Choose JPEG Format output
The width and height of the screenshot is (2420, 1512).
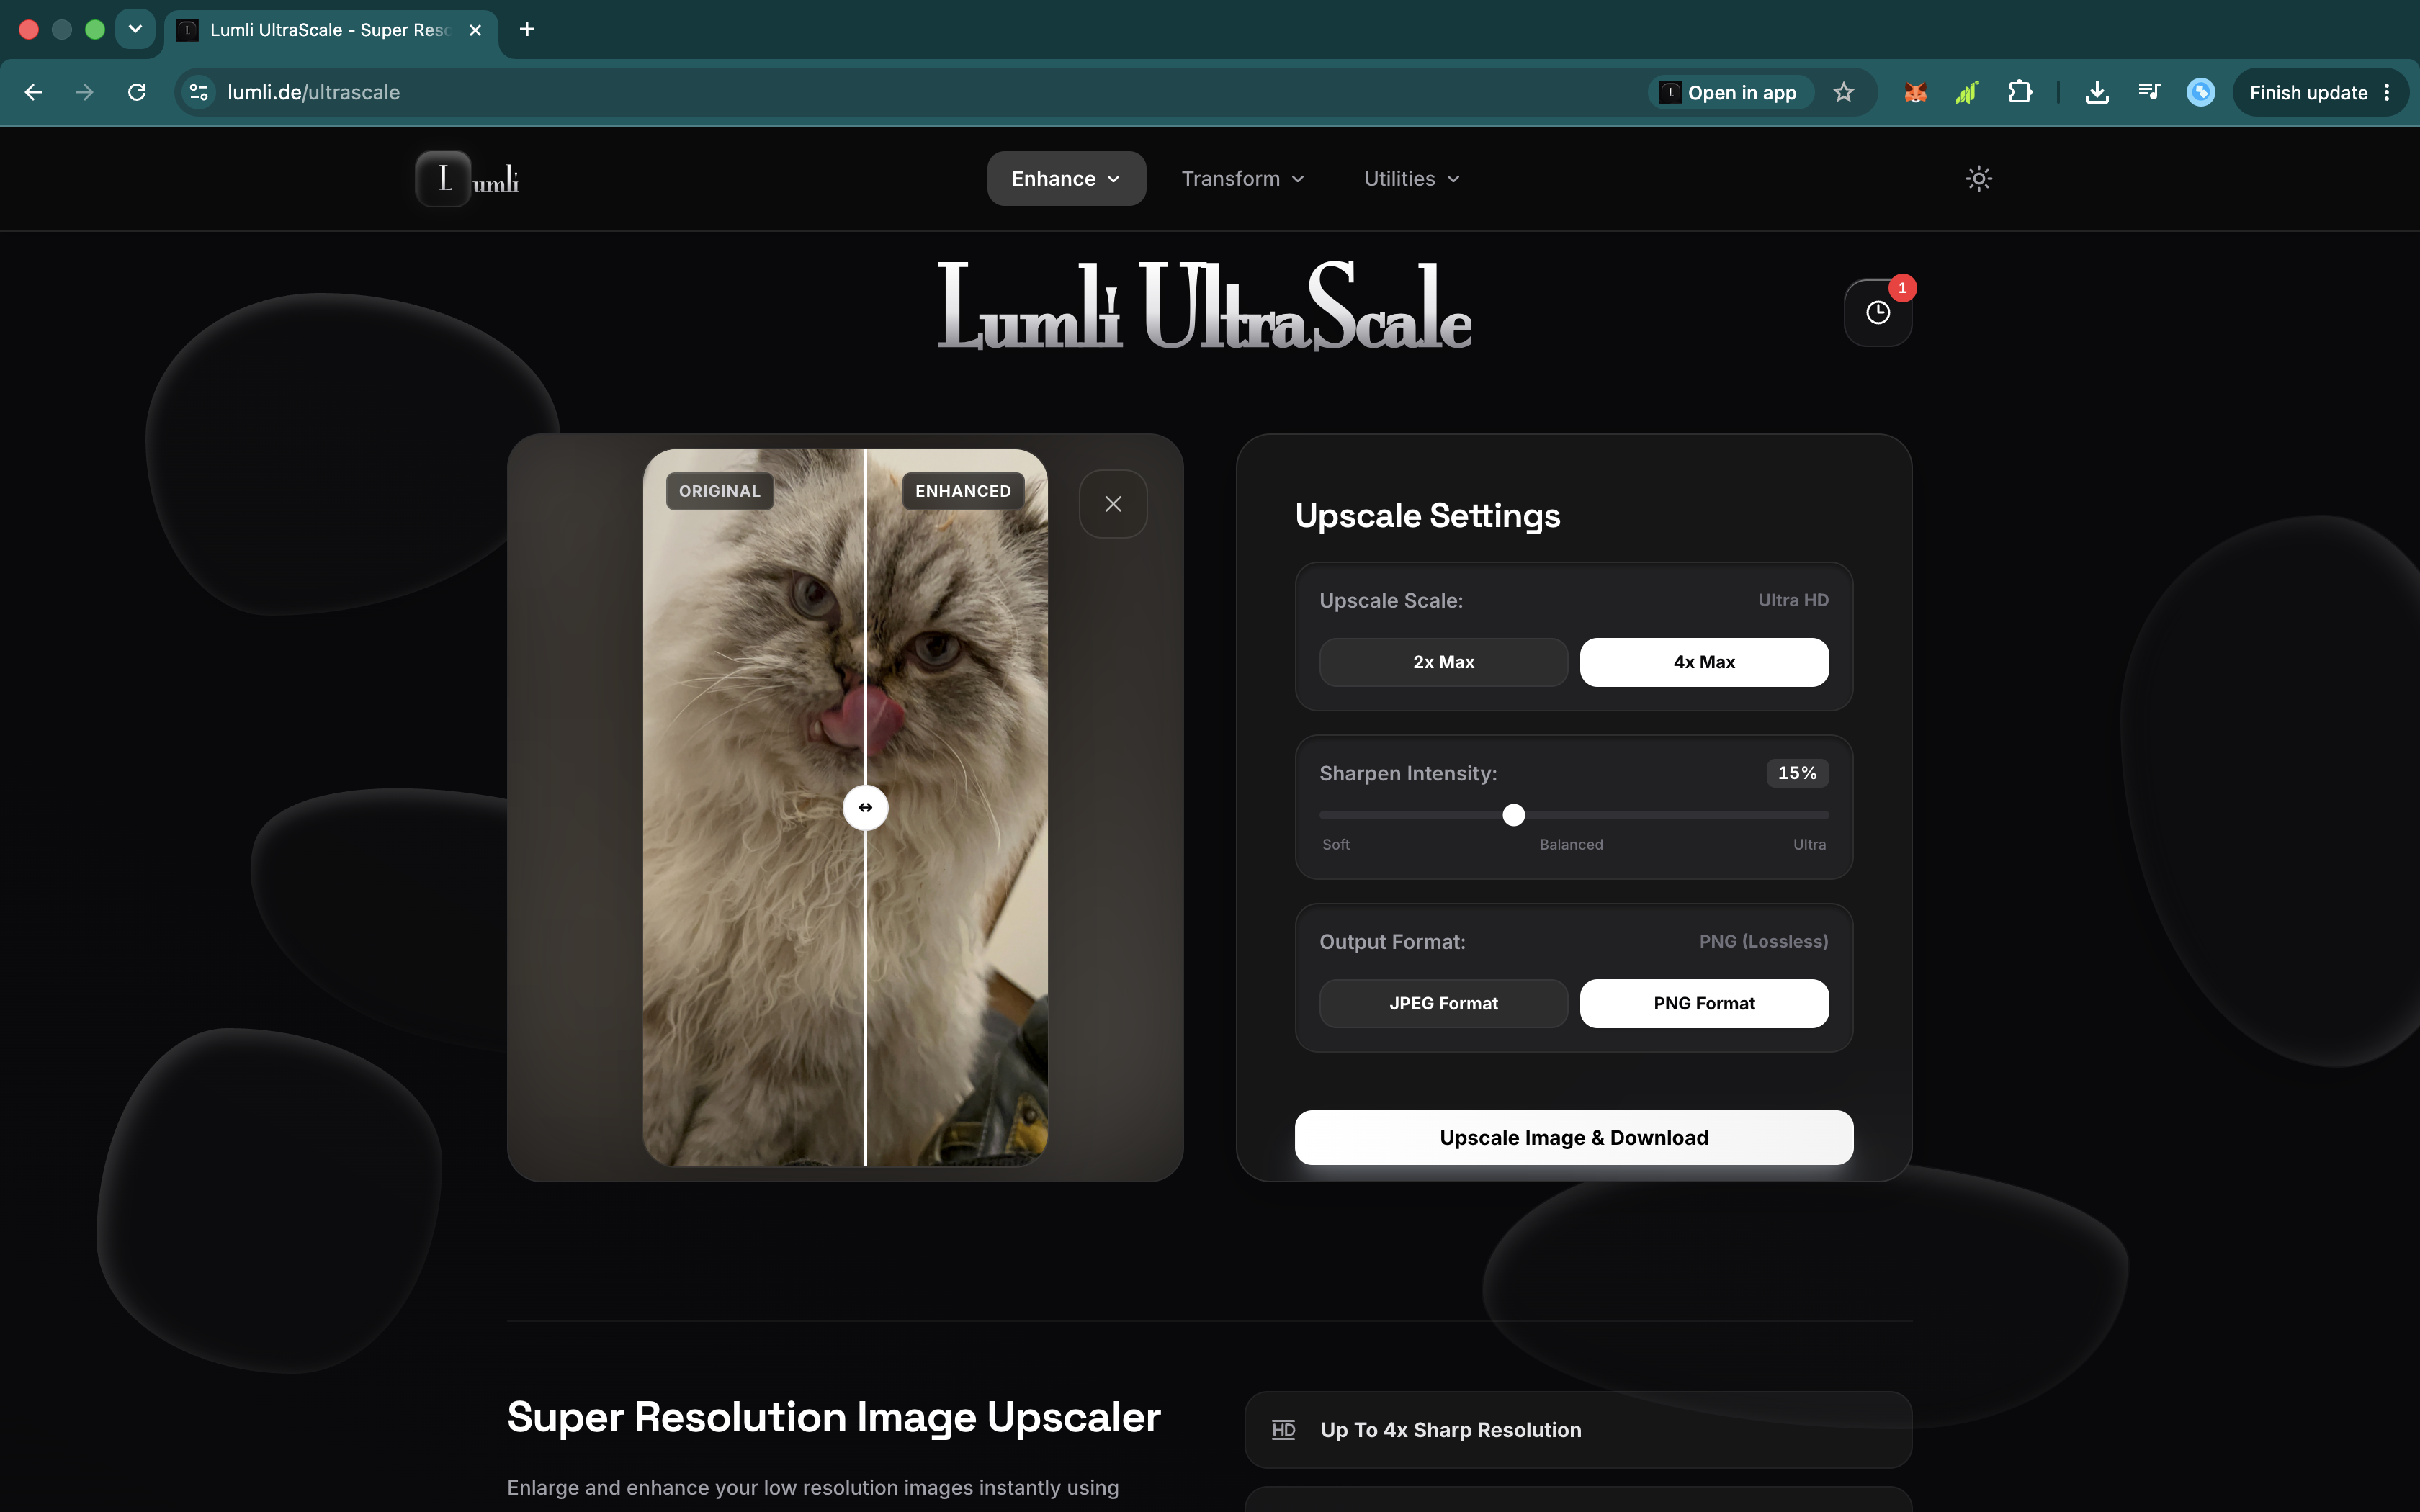pyautogui.click(x=1443, y=1003)
